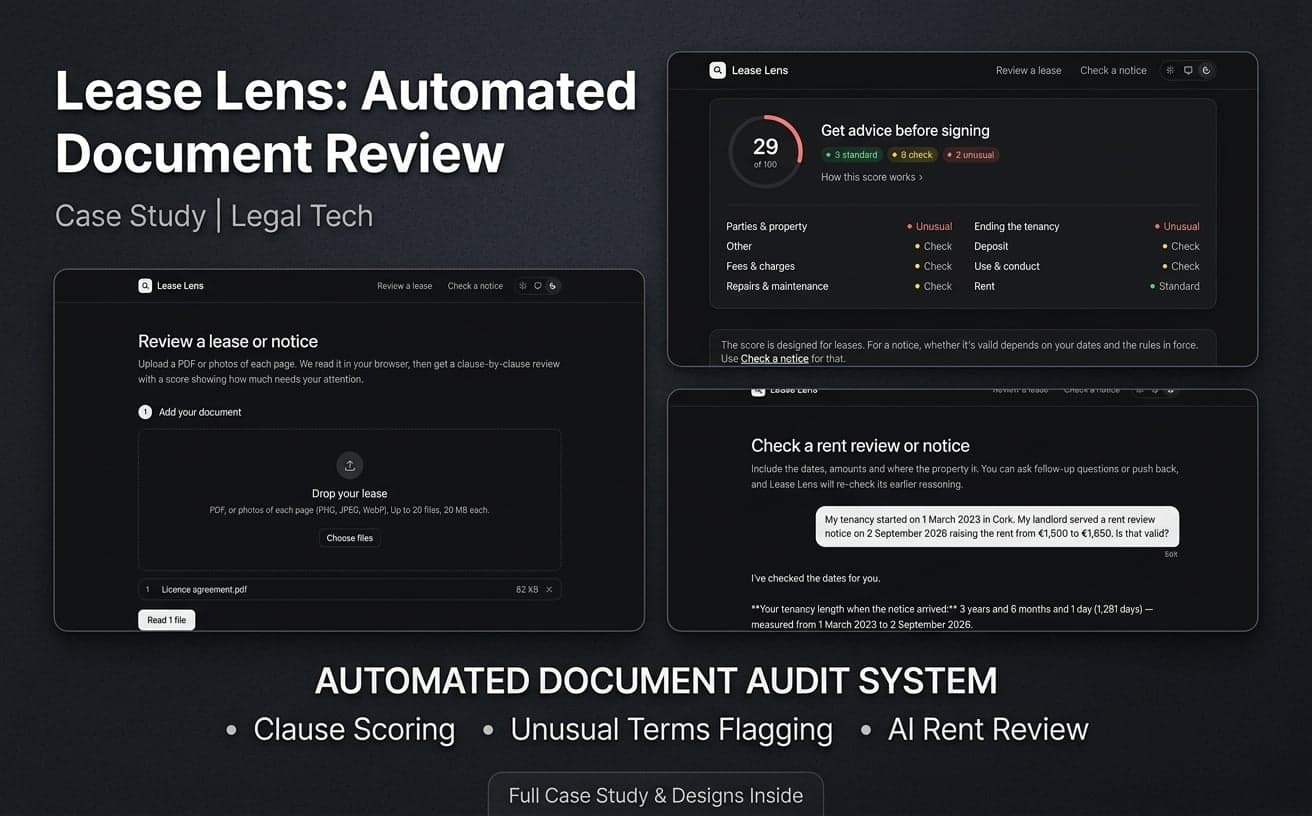Select the Parties & property row
Viewport: 1312px width, 816px height.
pos(839,227)
